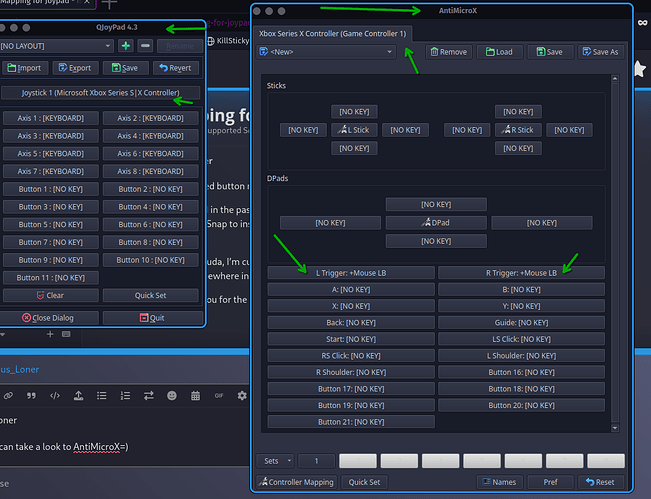Upload a file in the forum editor
The height and width of the screenshot is (499, 651).
click(x=78, y=396)
